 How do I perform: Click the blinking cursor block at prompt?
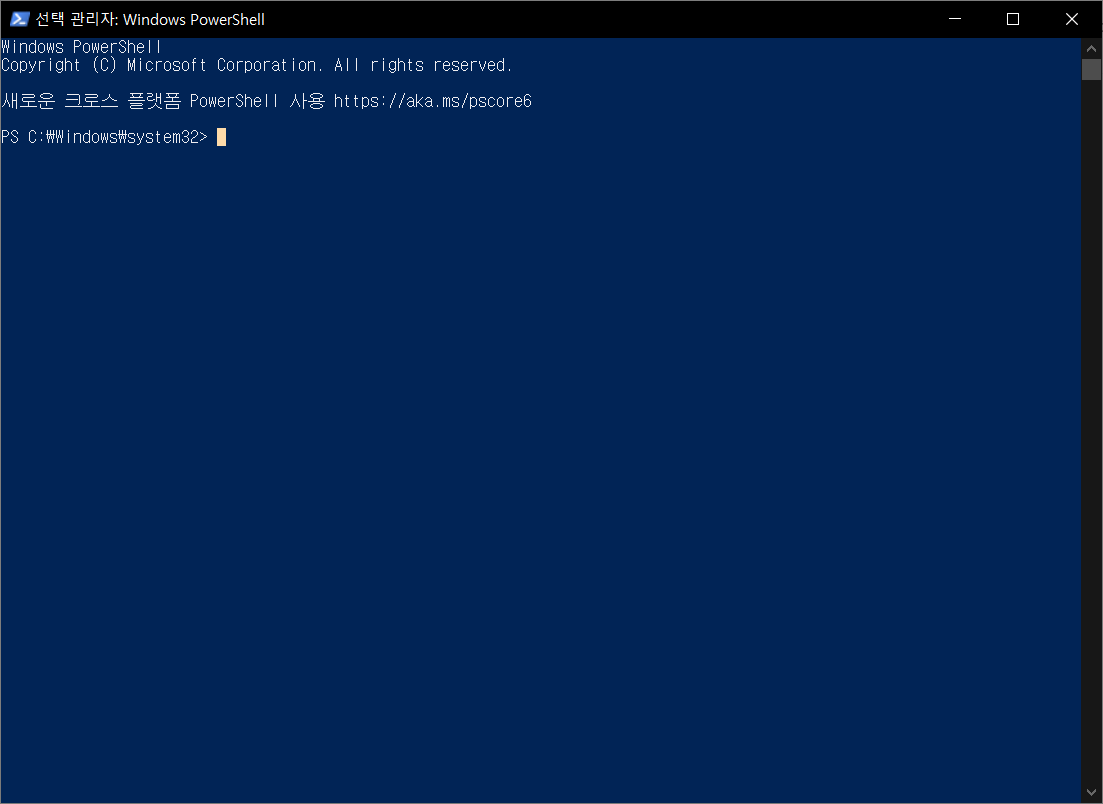pos(222,137)
